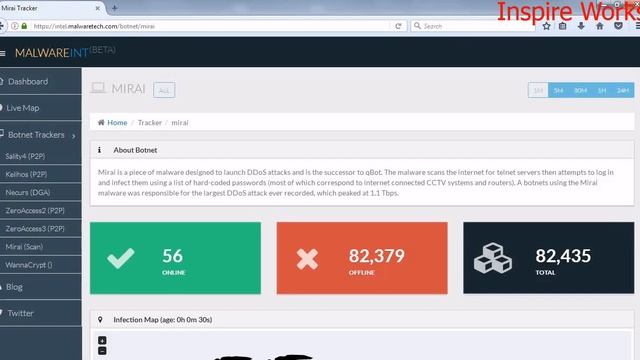Click the X icon on Offline card
This screenshot has width=640, height=360.
click(x=307, y=259)
